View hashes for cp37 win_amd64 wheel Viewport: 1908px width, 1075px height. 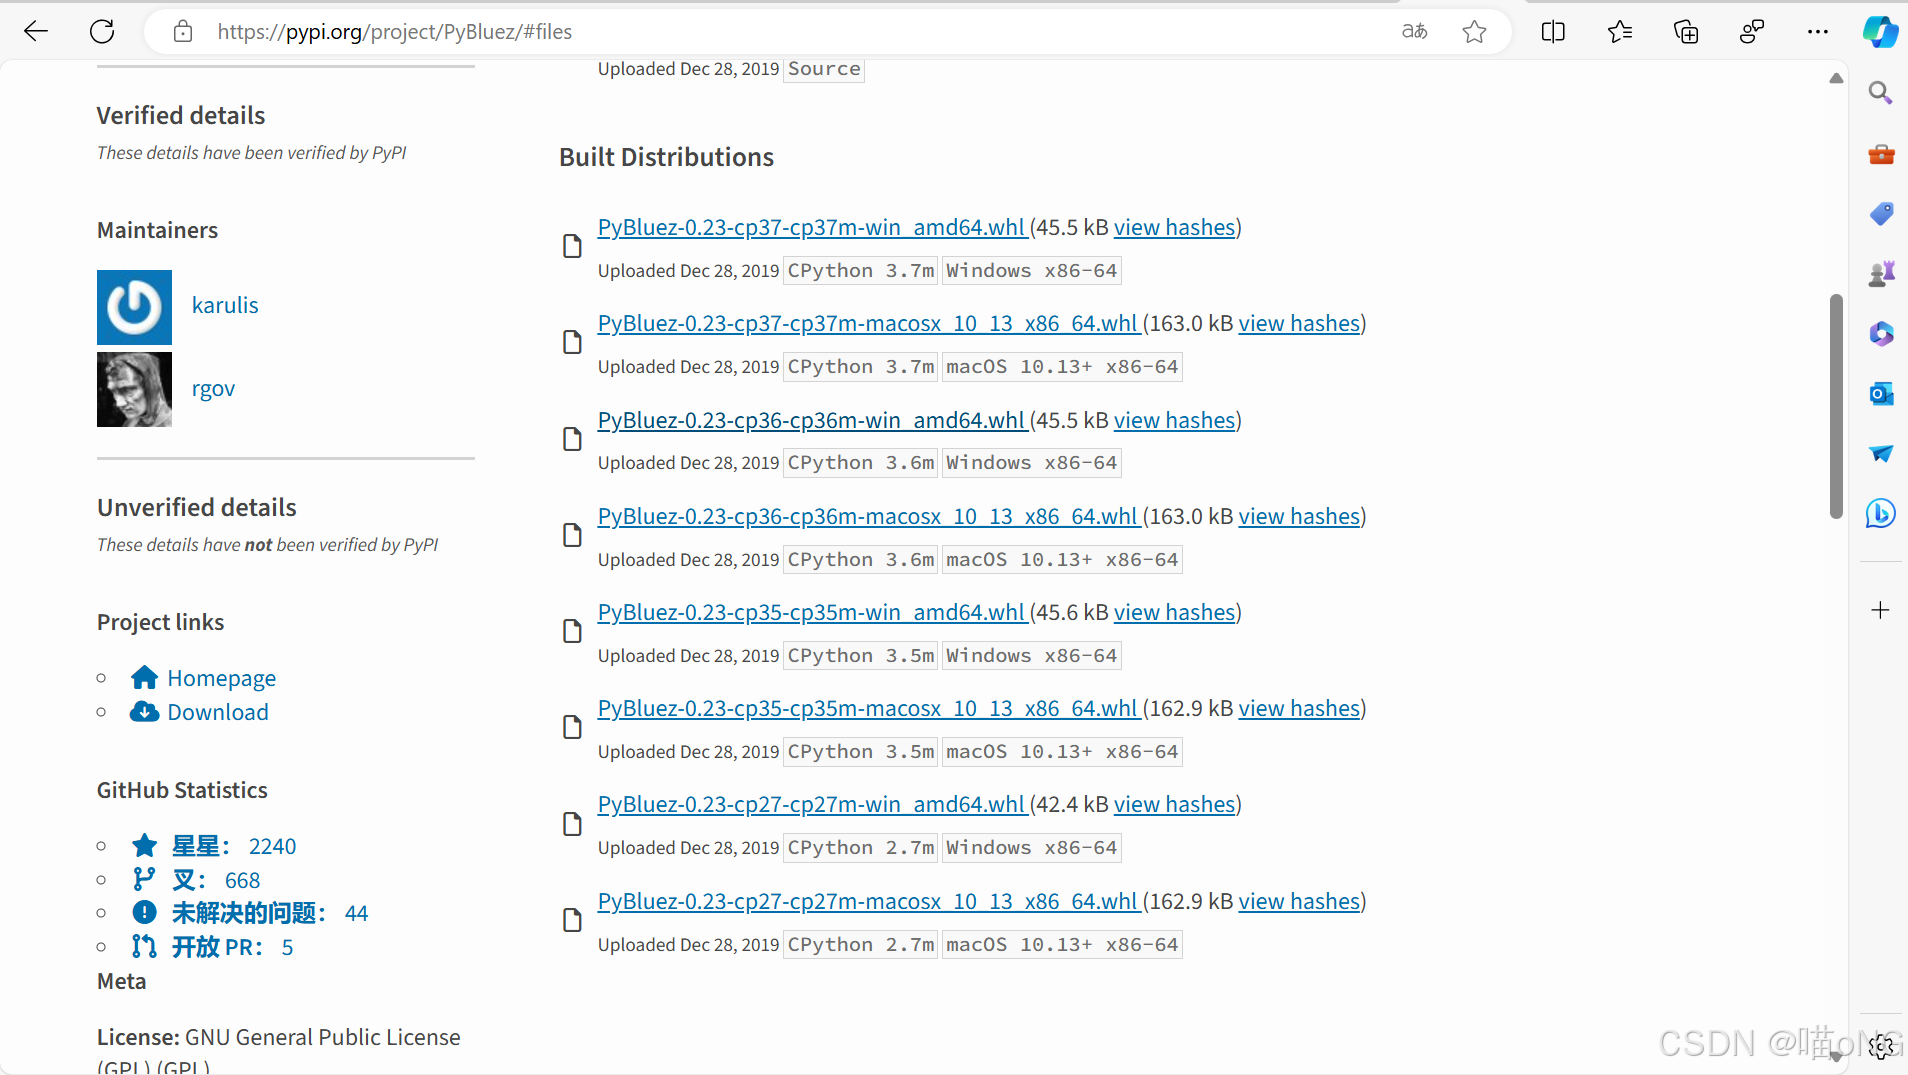1175,227
